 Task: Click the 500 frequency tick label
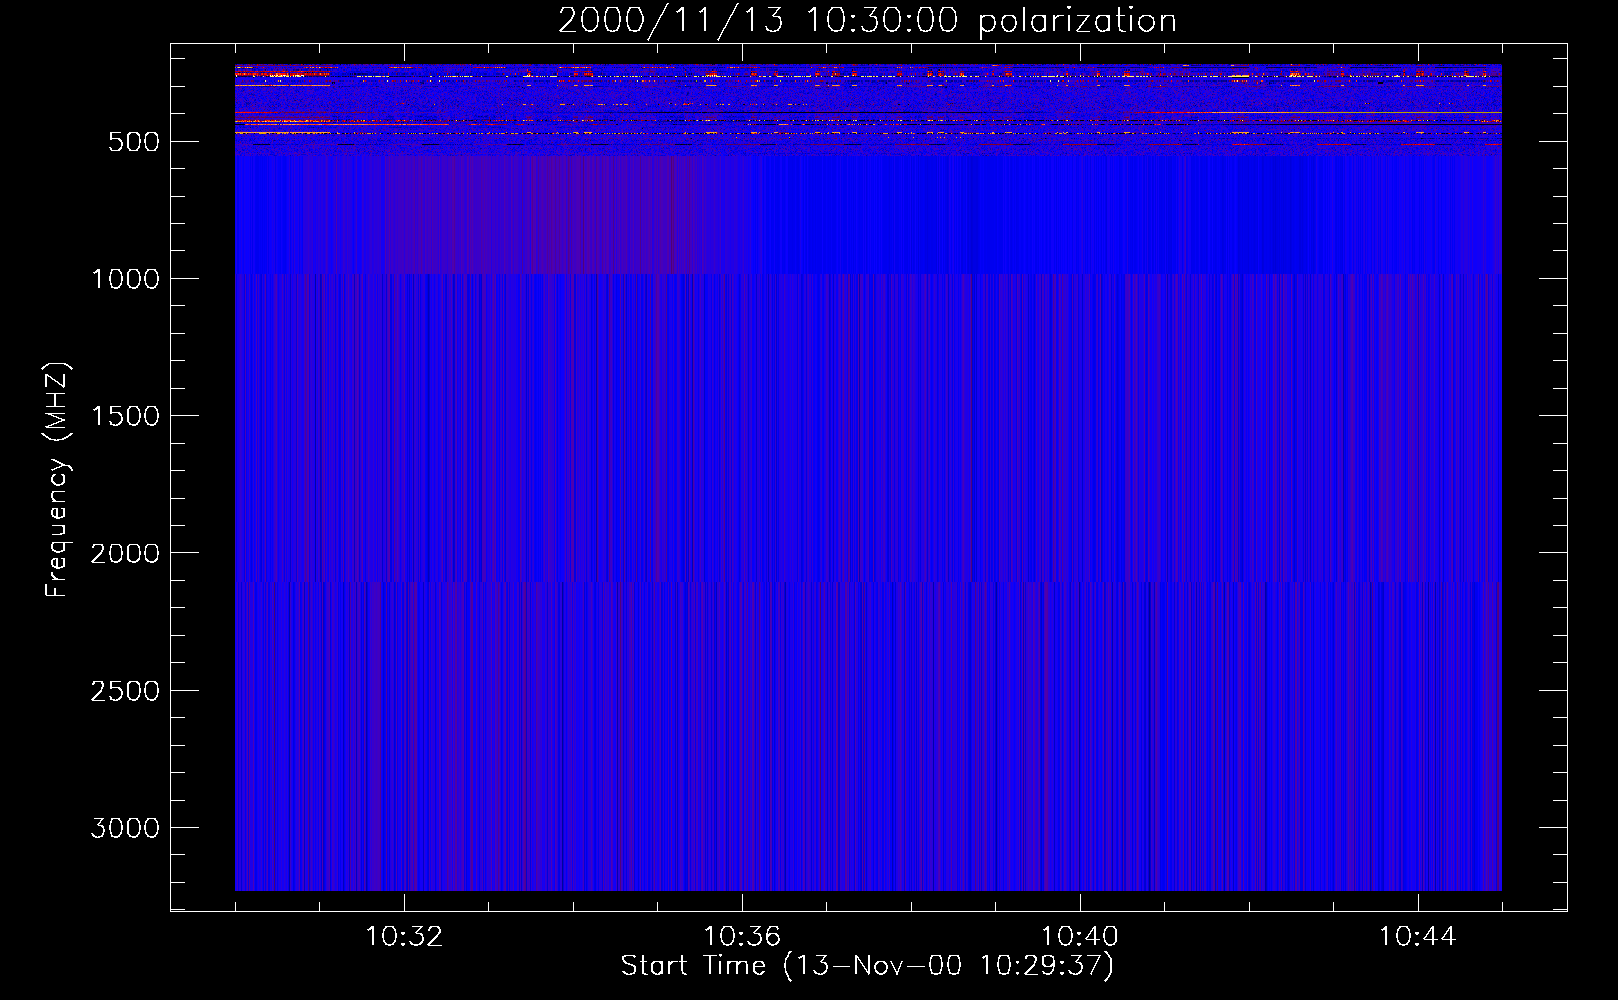coord(134,142)
